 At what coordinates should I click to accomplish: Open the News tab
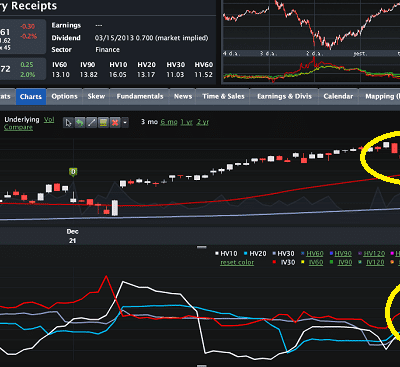point(183,97)
